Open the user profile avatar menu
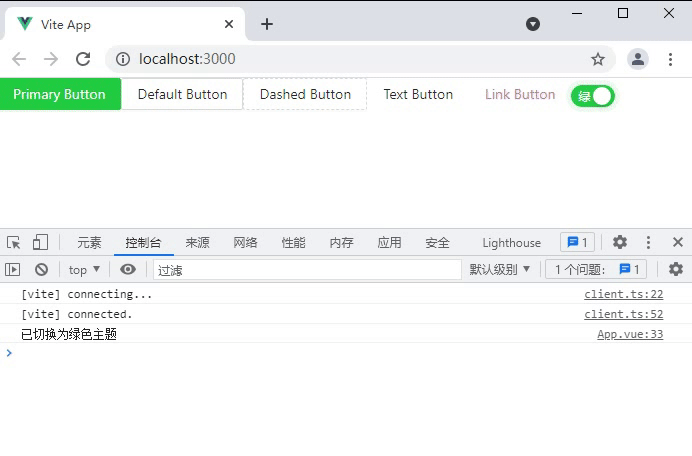 pyautogui.click(x=638, y=59)
